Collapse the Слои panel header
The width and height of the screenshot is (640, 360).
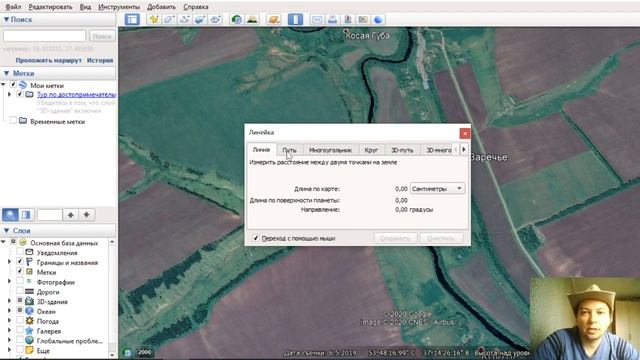pyautogui.click(x=6, y=231)
